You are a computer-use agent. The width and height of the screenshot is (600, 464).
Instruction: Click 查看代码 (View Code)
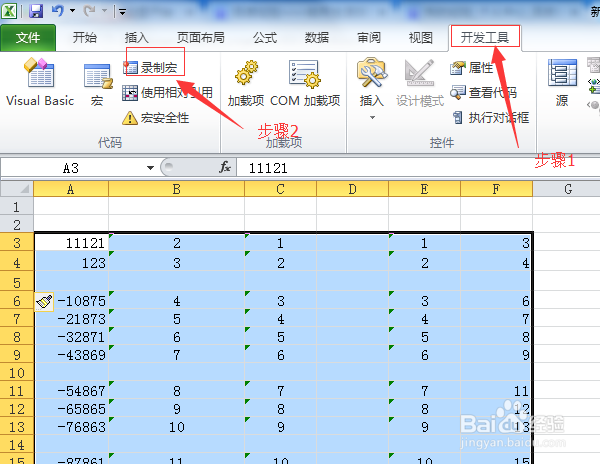(x=484, y=93)
